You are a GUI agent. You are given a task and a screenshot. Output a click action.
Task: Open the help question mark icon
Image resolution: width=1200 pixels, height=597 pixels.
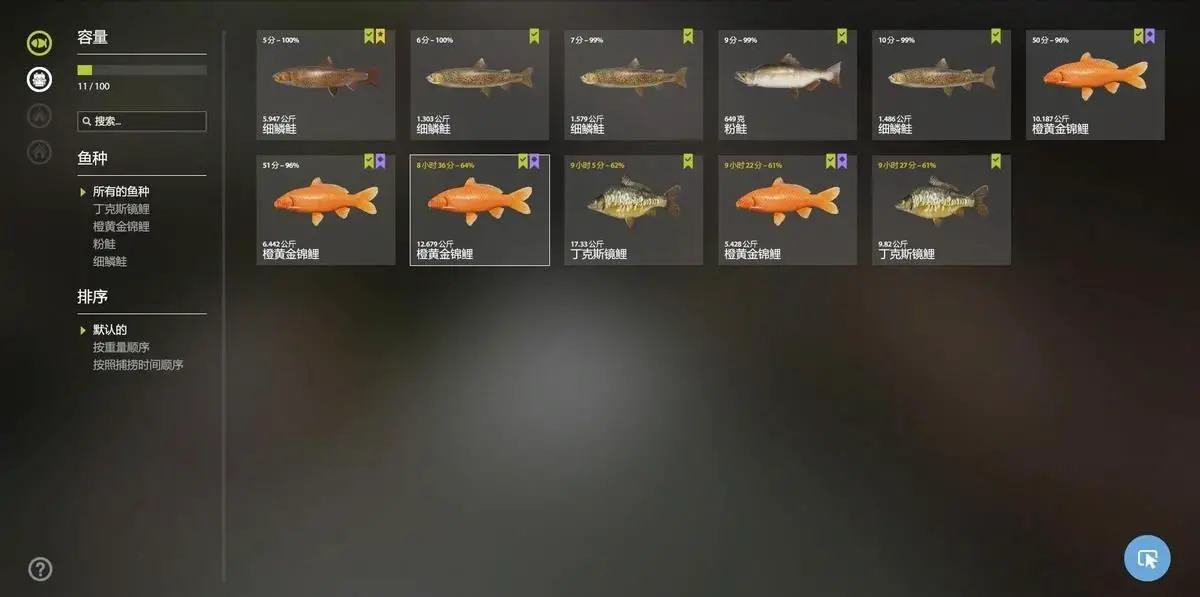coord(40,569)
